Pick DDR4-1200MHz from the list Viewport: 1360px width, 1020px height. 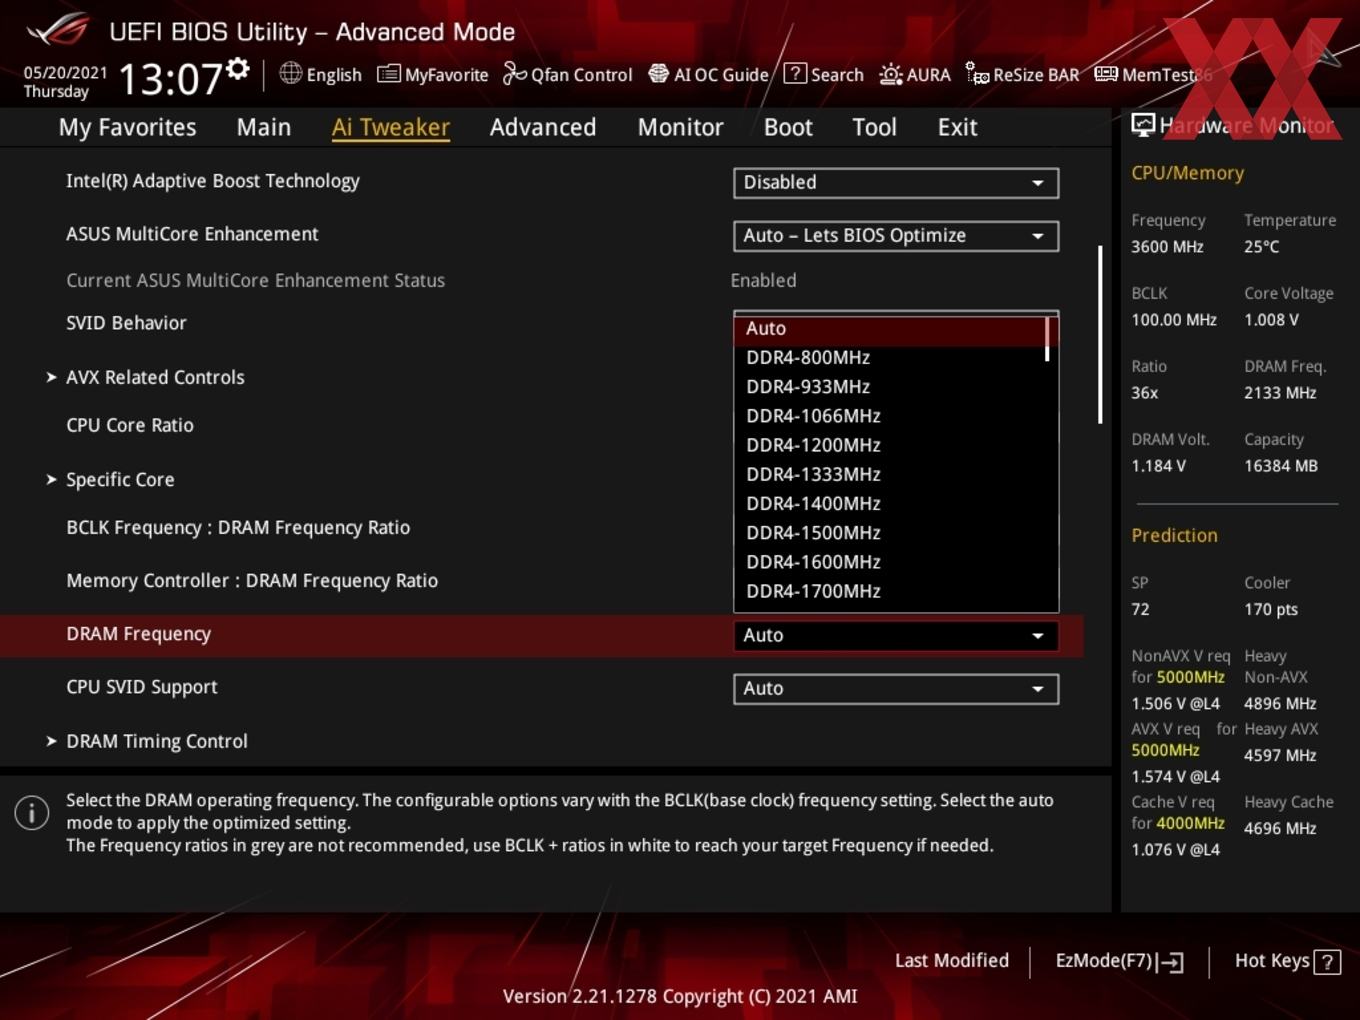(889, 445)
